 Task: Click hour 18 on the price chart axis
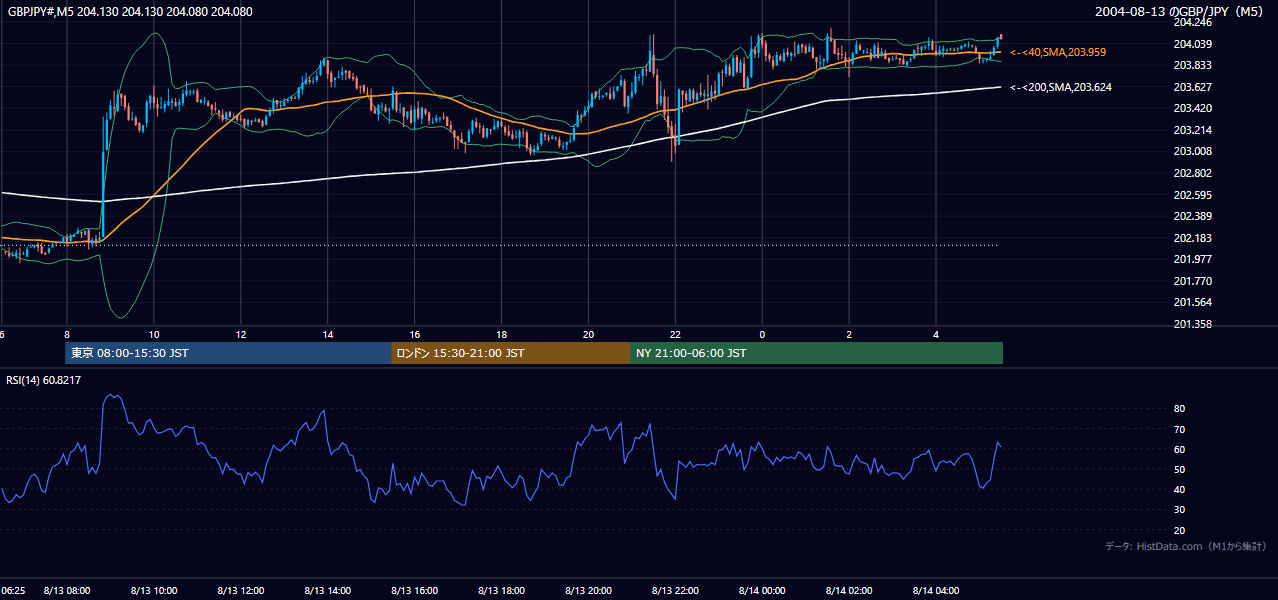[501, 334]
